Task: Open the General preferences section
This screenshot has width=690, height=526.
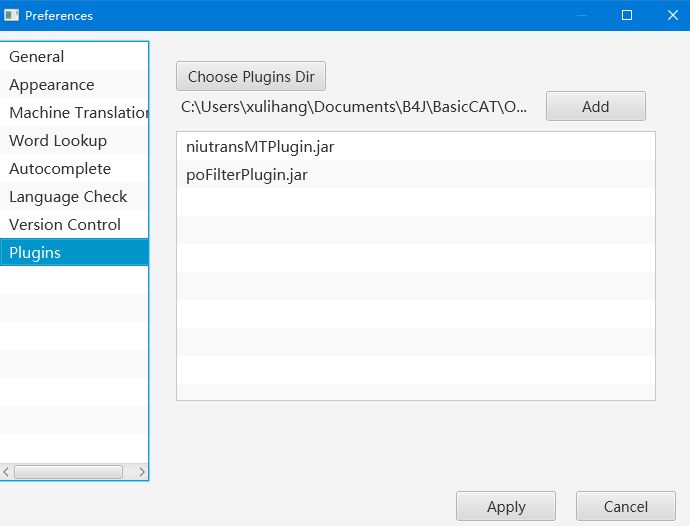Action: (x=74, y=56)
